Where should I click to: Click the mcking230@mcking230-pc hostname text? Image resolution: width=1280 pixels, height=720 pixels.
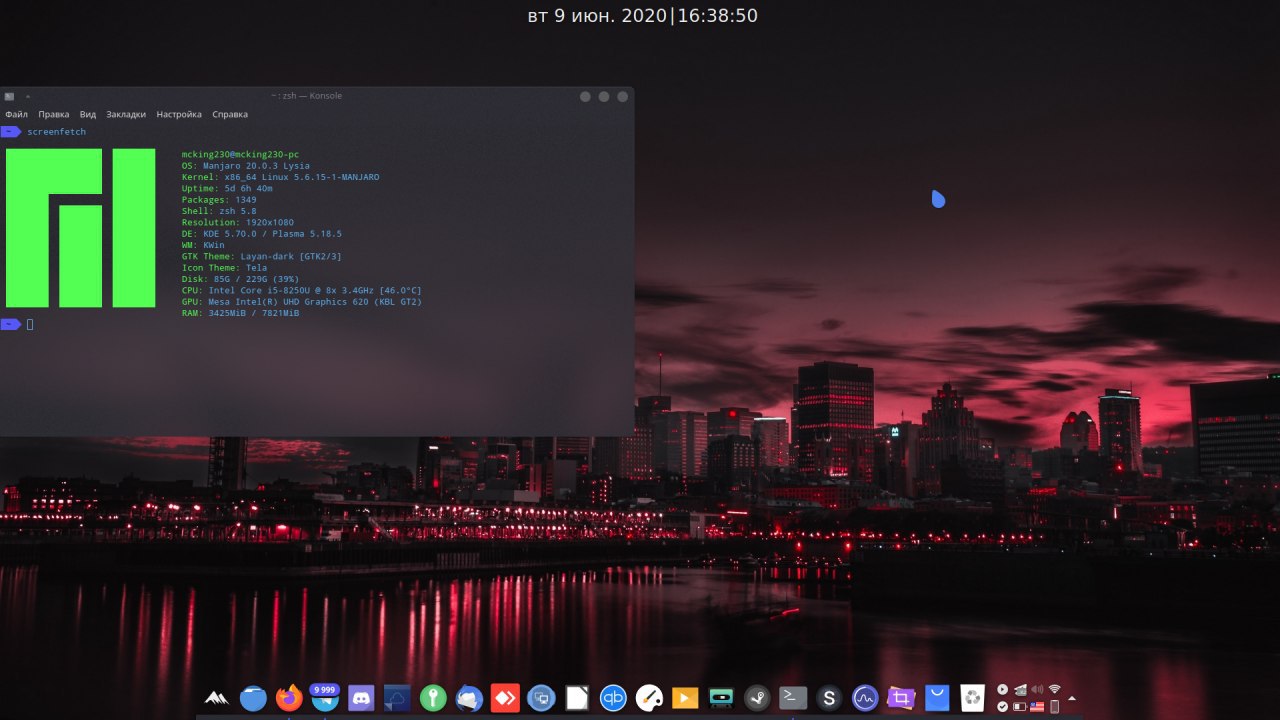point(240,155)
